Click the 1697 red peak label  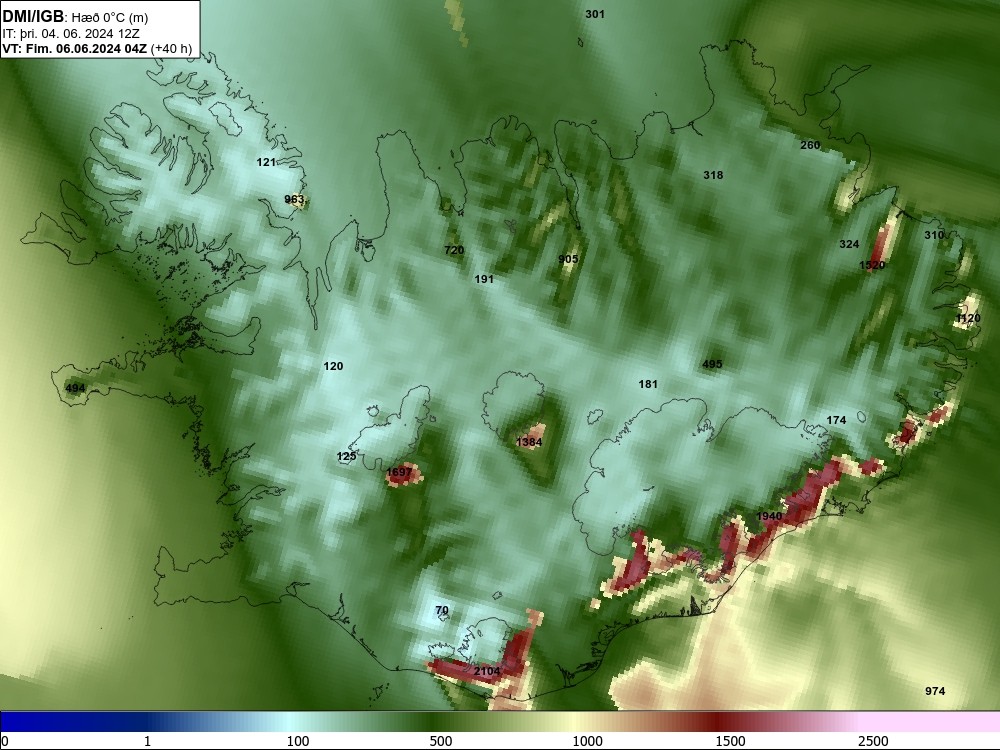point(399,473)
